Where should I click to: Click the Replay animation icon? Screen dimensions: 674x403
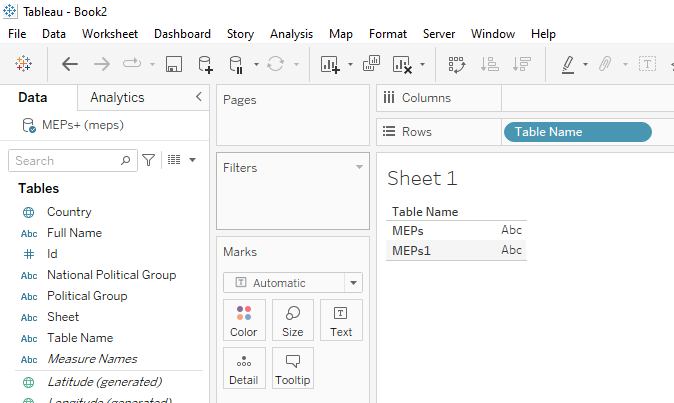coord(132,64)
